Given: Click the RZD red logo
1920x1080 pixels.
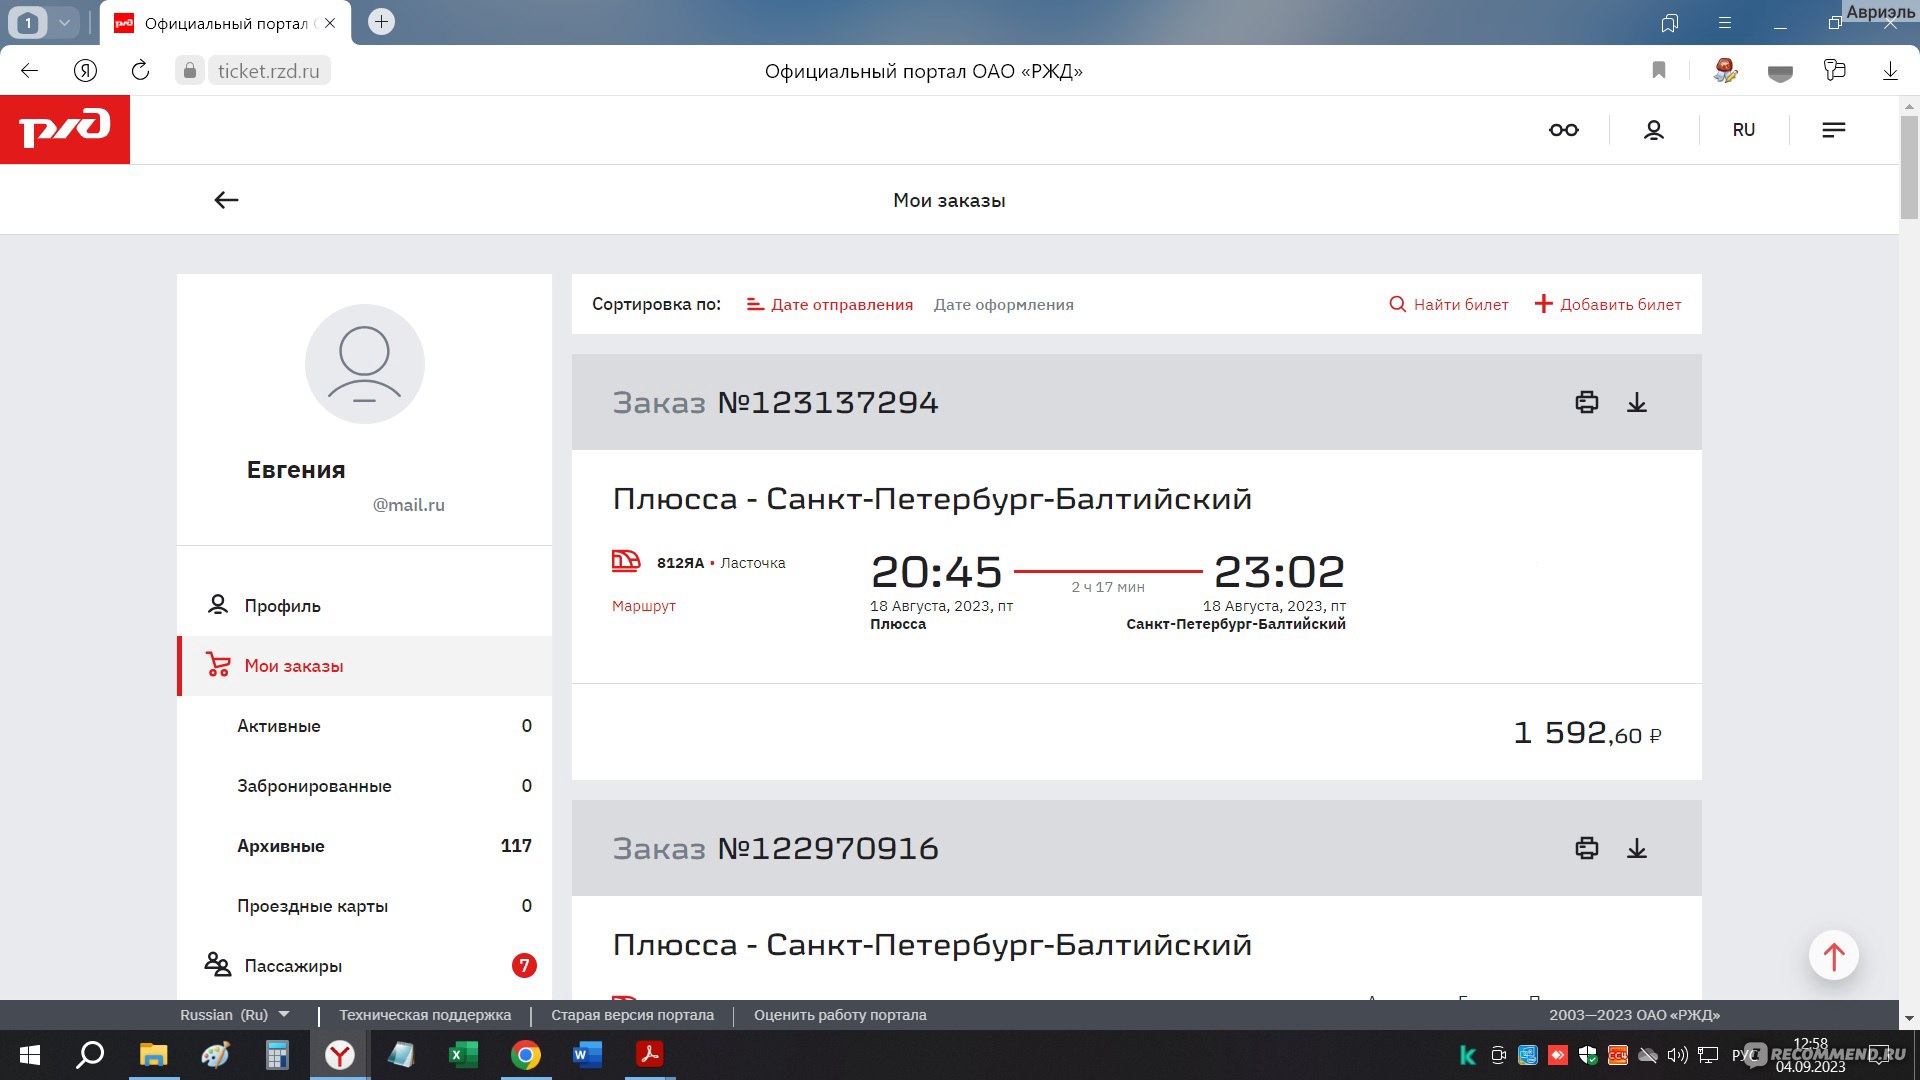Looking at the screenshot, I should point(65,129).
